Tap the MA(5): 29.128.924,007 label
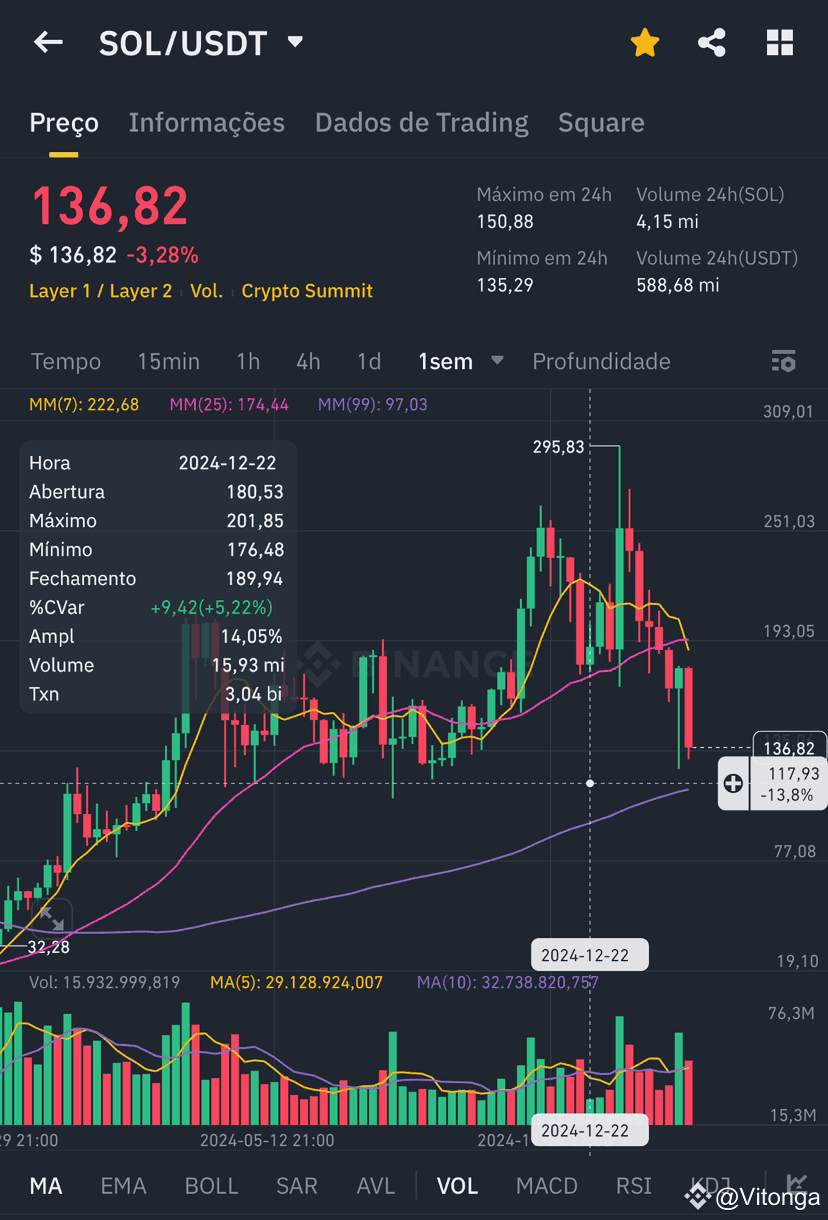 [296, 983]
